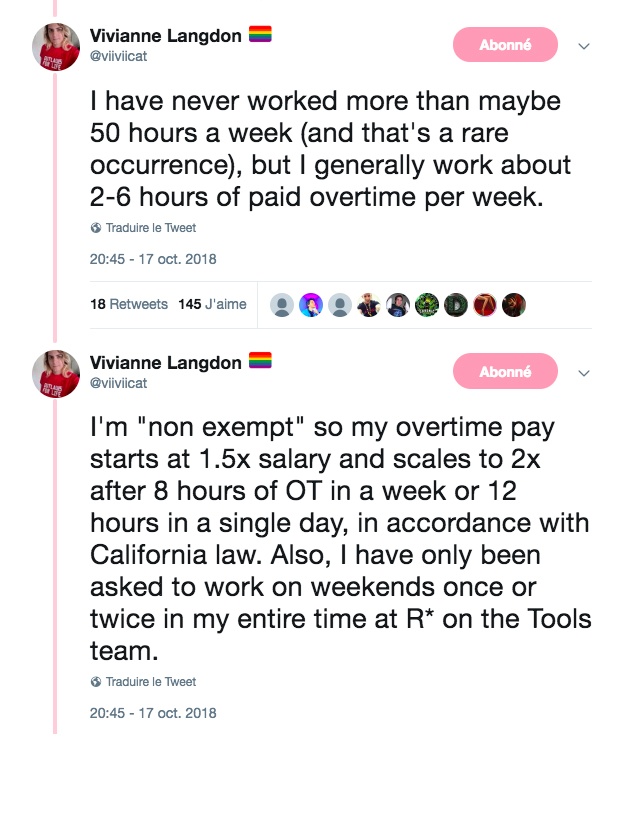View the 18 Retweets list

point(128,304)
